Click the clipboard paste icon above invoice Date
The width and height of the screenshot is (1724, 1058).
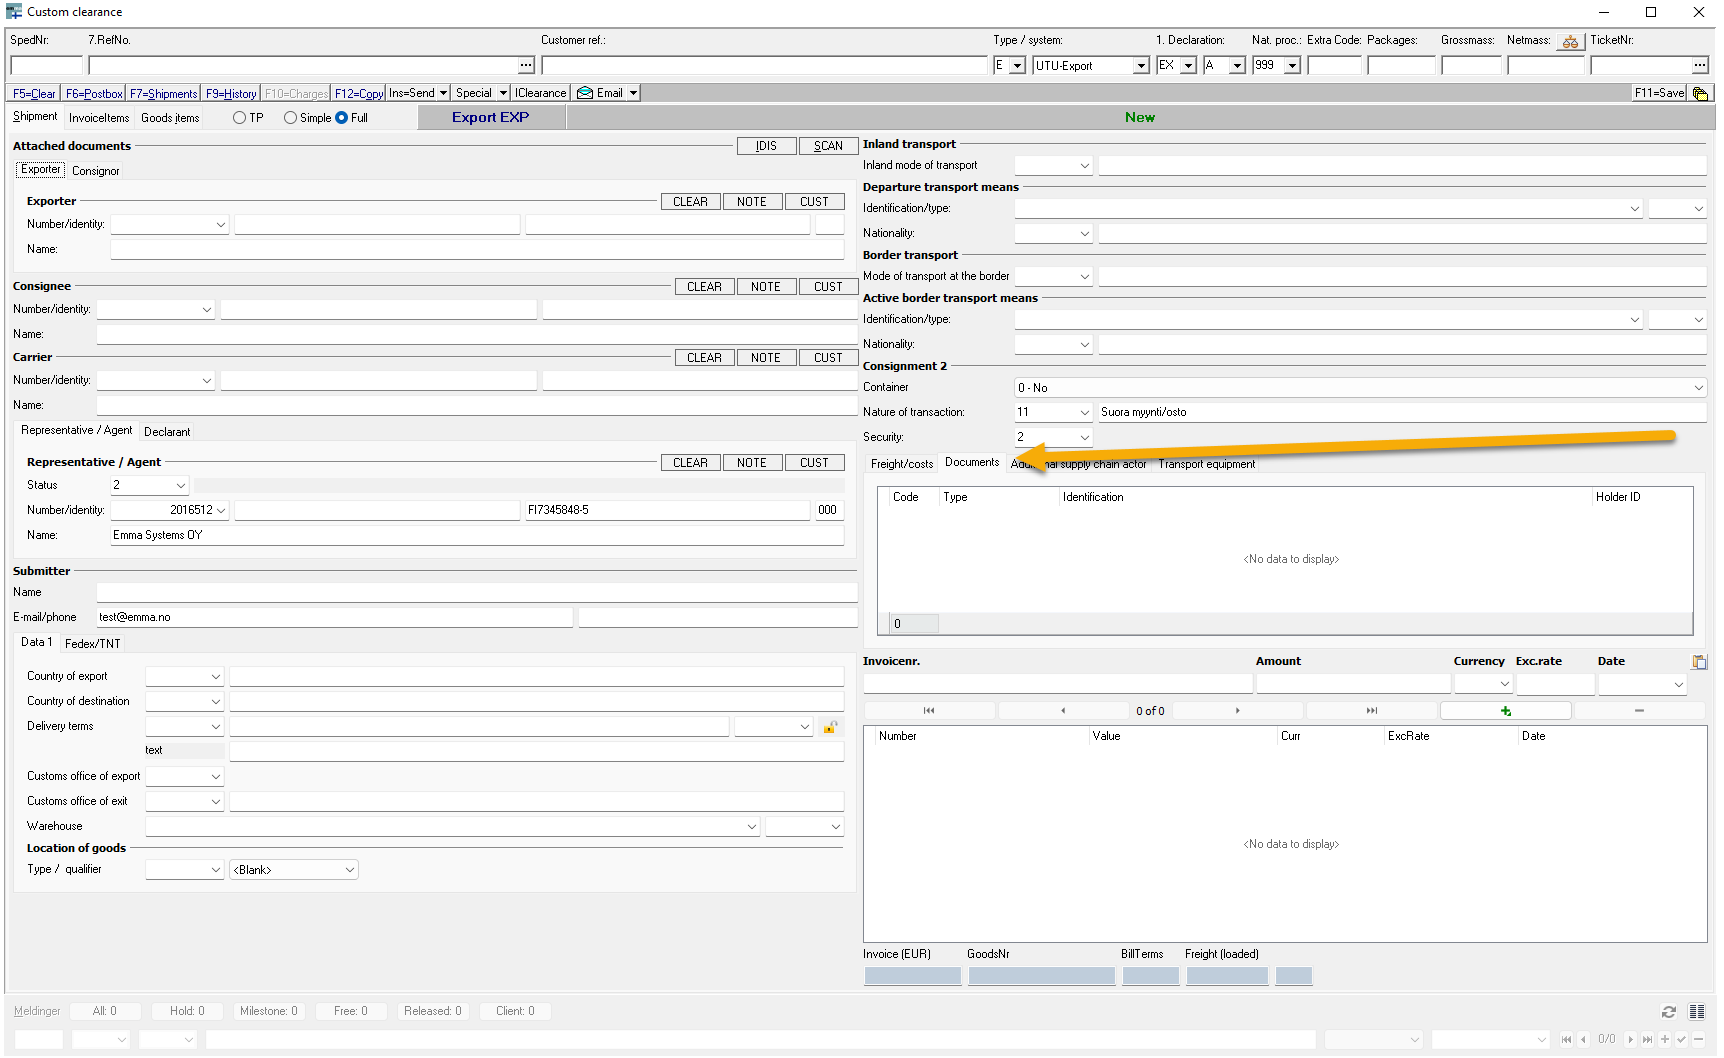pyautogui.click(x=1699, y=662)
